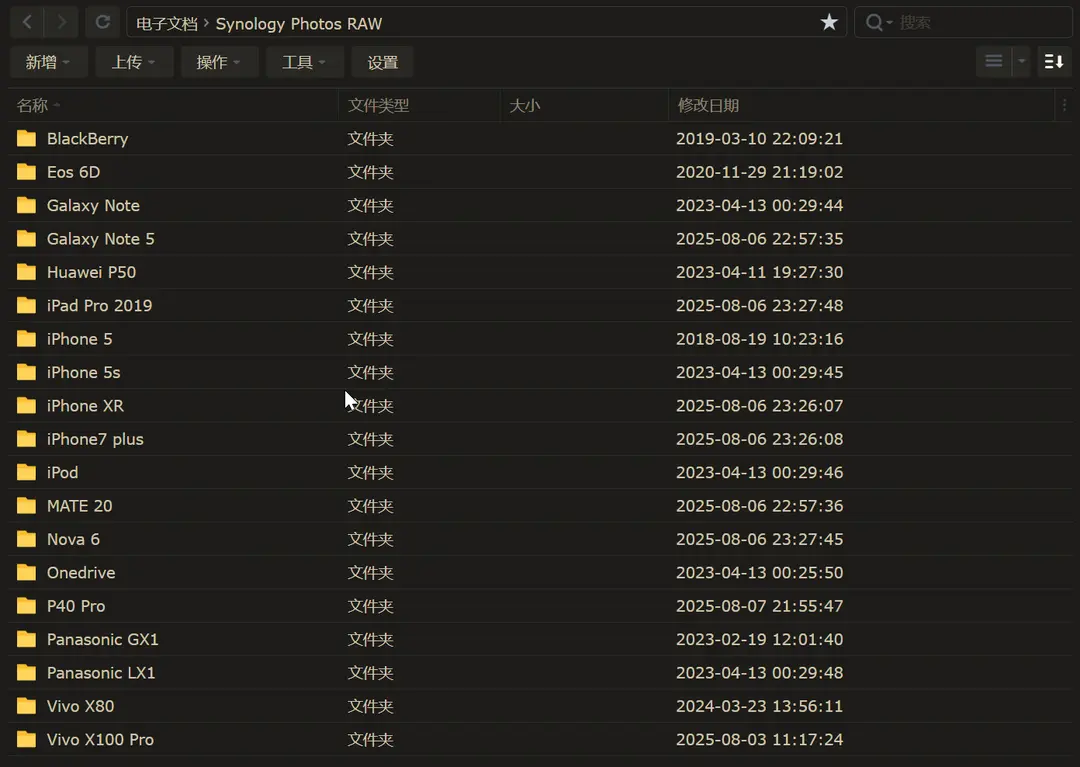Click the forward navigation arrow
This screenshot has height=767, width=1080.
point(62,22)
